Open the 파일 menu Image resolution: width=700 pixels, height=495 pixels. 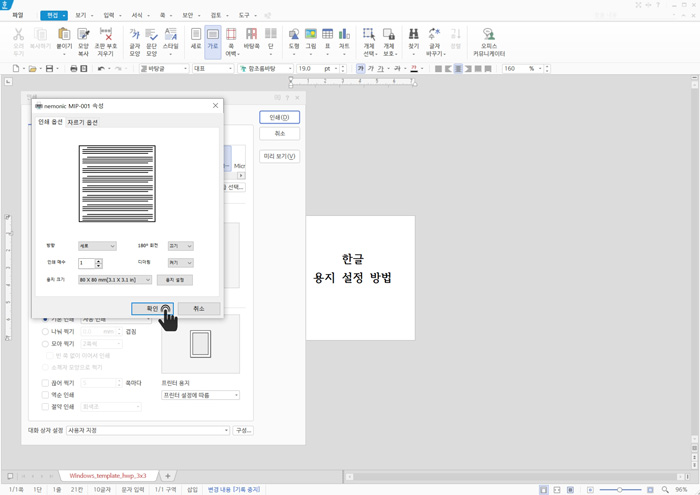(17, 15)
